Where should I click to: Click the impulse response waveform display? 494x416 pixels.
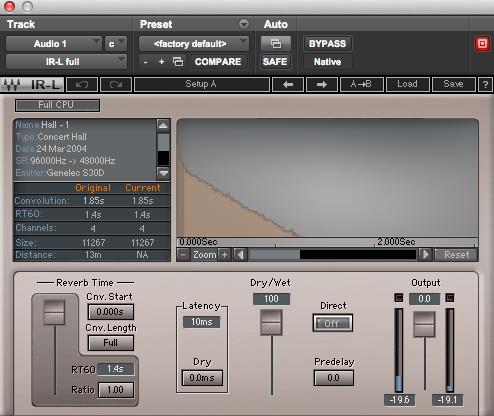327,178
